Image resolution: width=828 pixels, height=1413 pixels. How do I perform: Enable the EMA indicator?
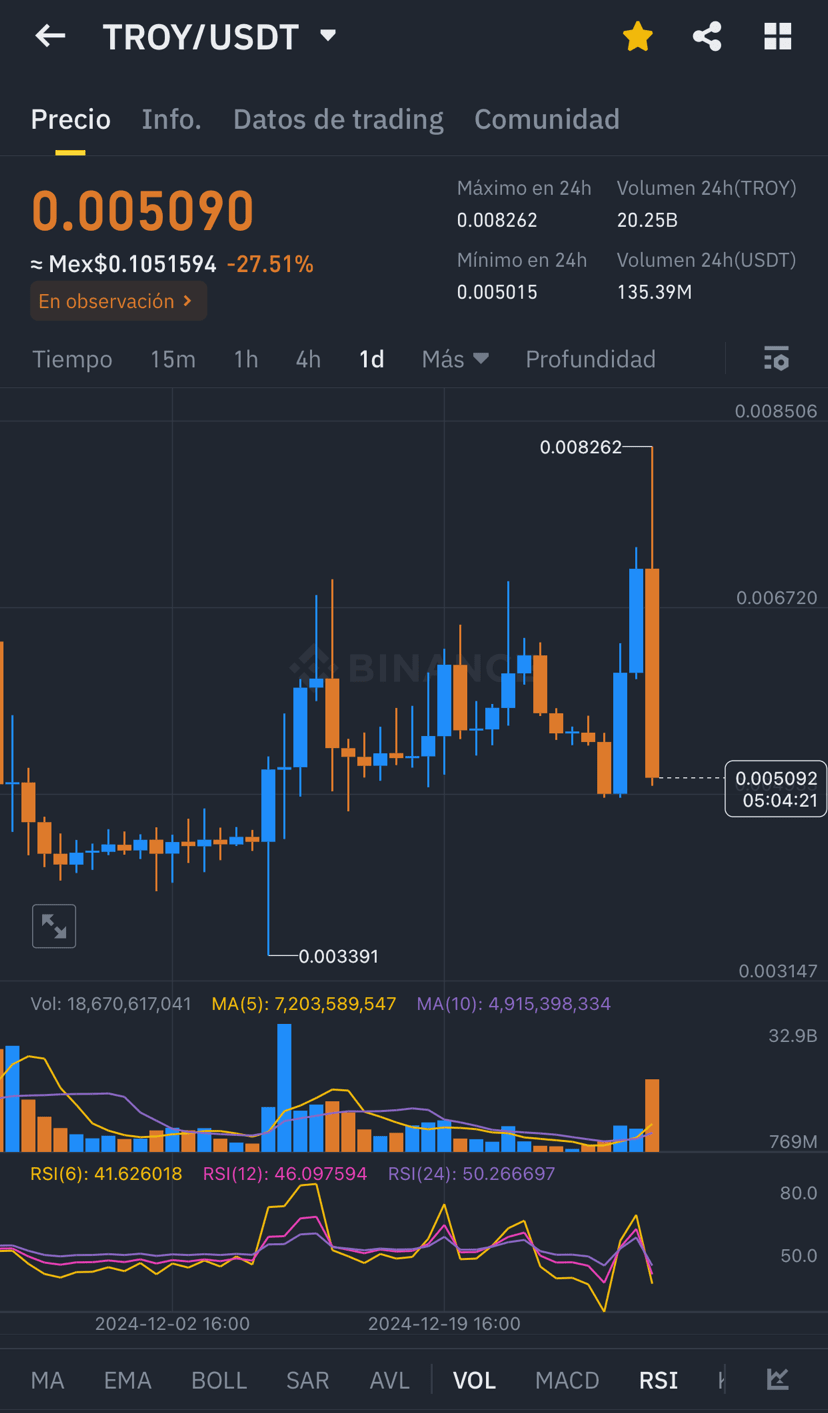click(x=127, y=1380)
